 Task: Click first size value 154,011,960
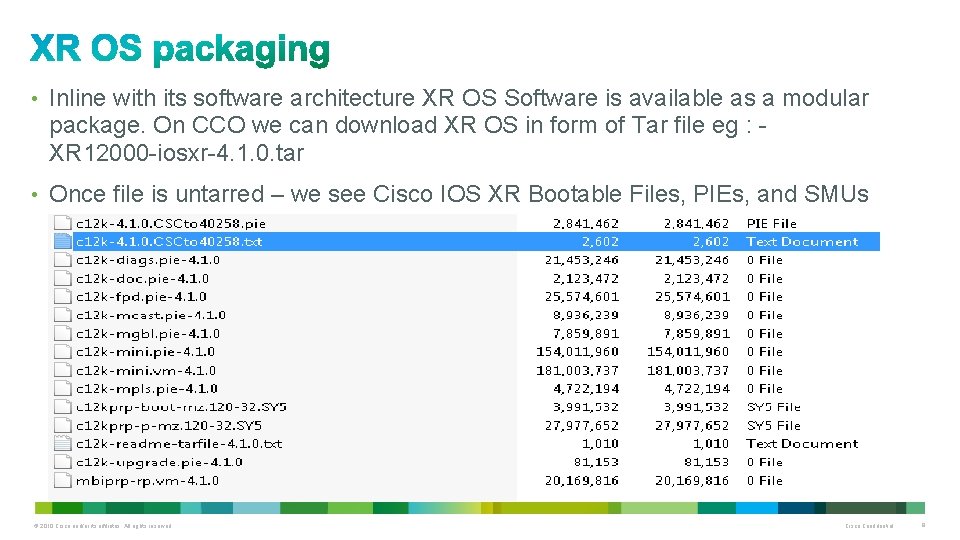click(x=577, y=352)
